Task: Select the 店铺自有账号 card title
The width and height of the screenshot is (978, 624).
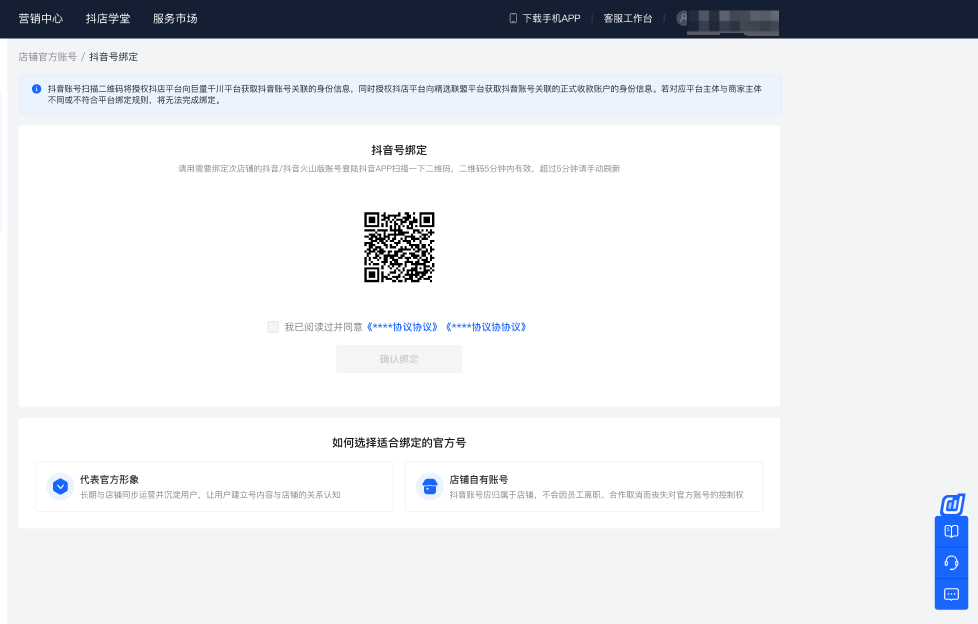Action: click(478, 479)
